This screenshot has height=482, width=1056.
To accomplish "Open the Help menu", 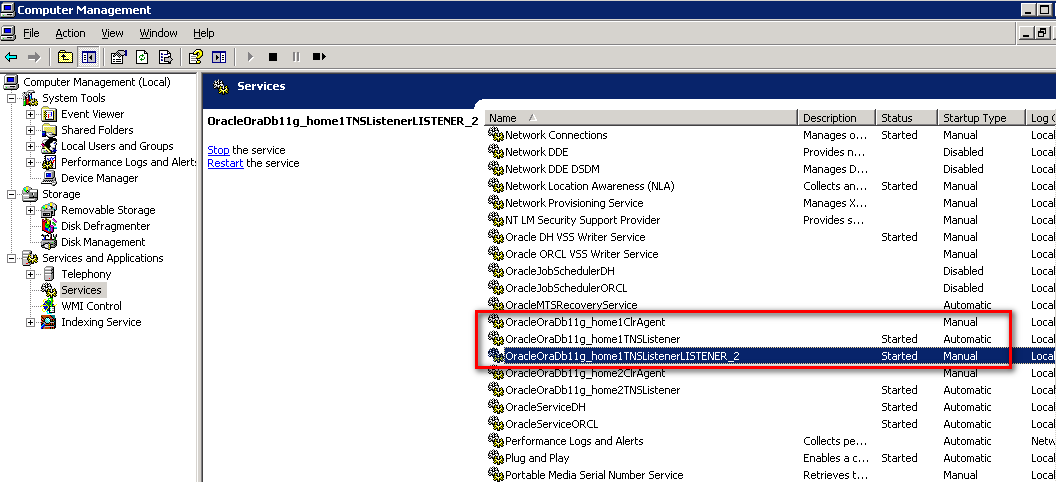I will [203, 33].
